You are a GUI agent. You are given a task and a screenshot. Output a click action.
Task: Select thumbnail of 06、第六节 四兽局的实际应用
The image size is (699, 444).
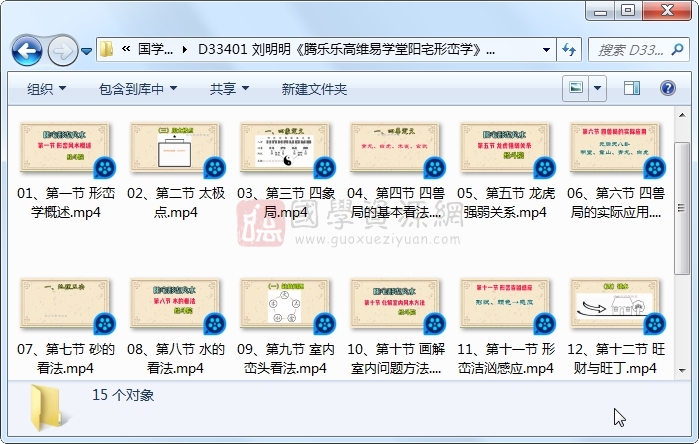point(616,149)
